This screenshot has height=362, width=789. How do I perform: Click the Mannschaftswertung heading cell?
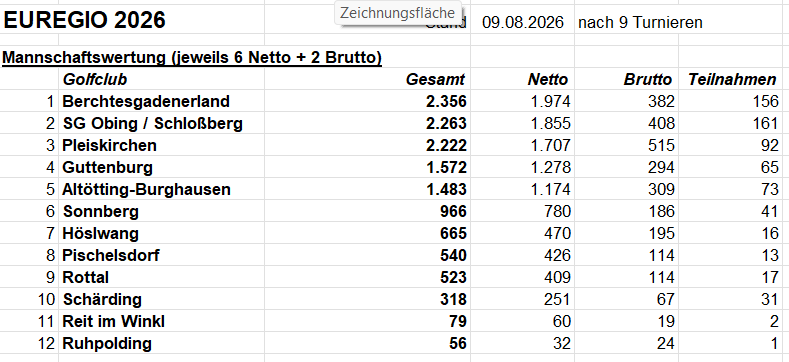click(x=192, y=58)
